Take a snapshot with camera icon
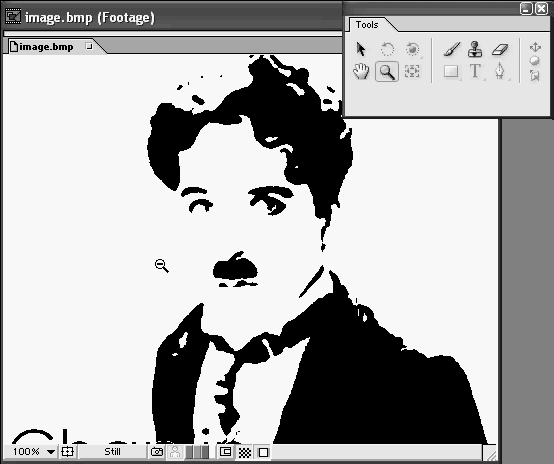 157,452
